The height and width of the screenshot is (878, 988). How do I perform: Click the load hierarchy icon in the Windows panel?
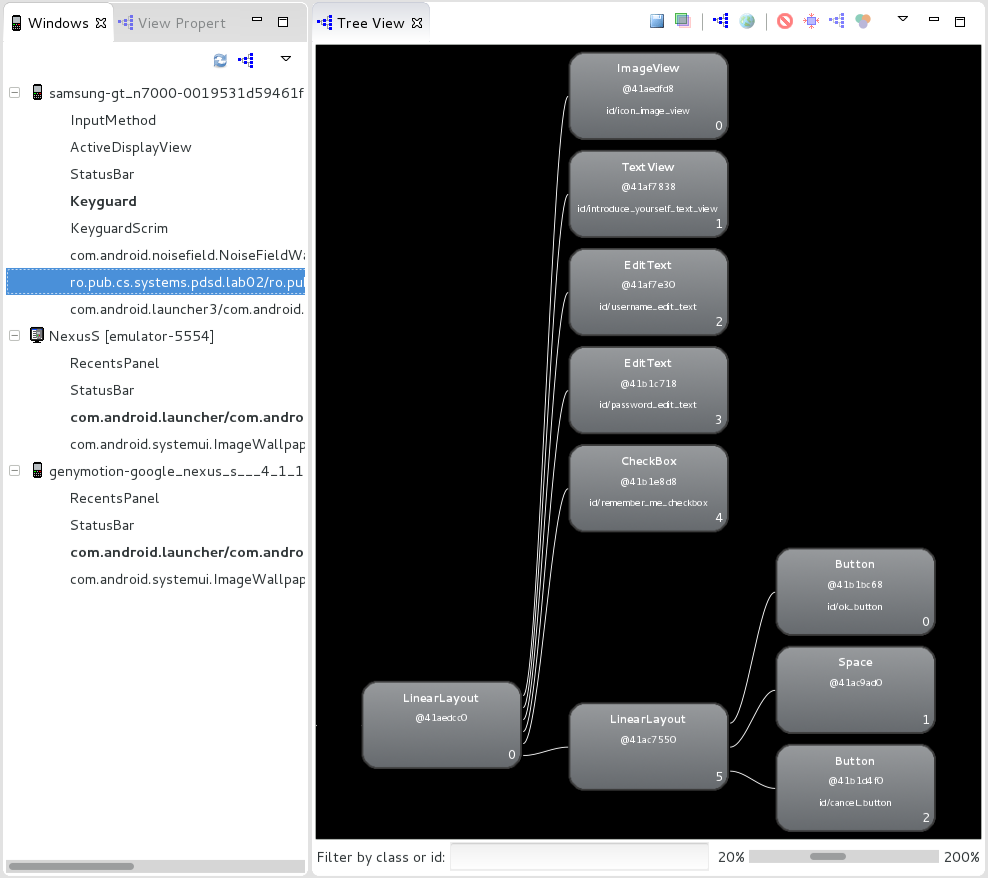click(x=246, y=60)
